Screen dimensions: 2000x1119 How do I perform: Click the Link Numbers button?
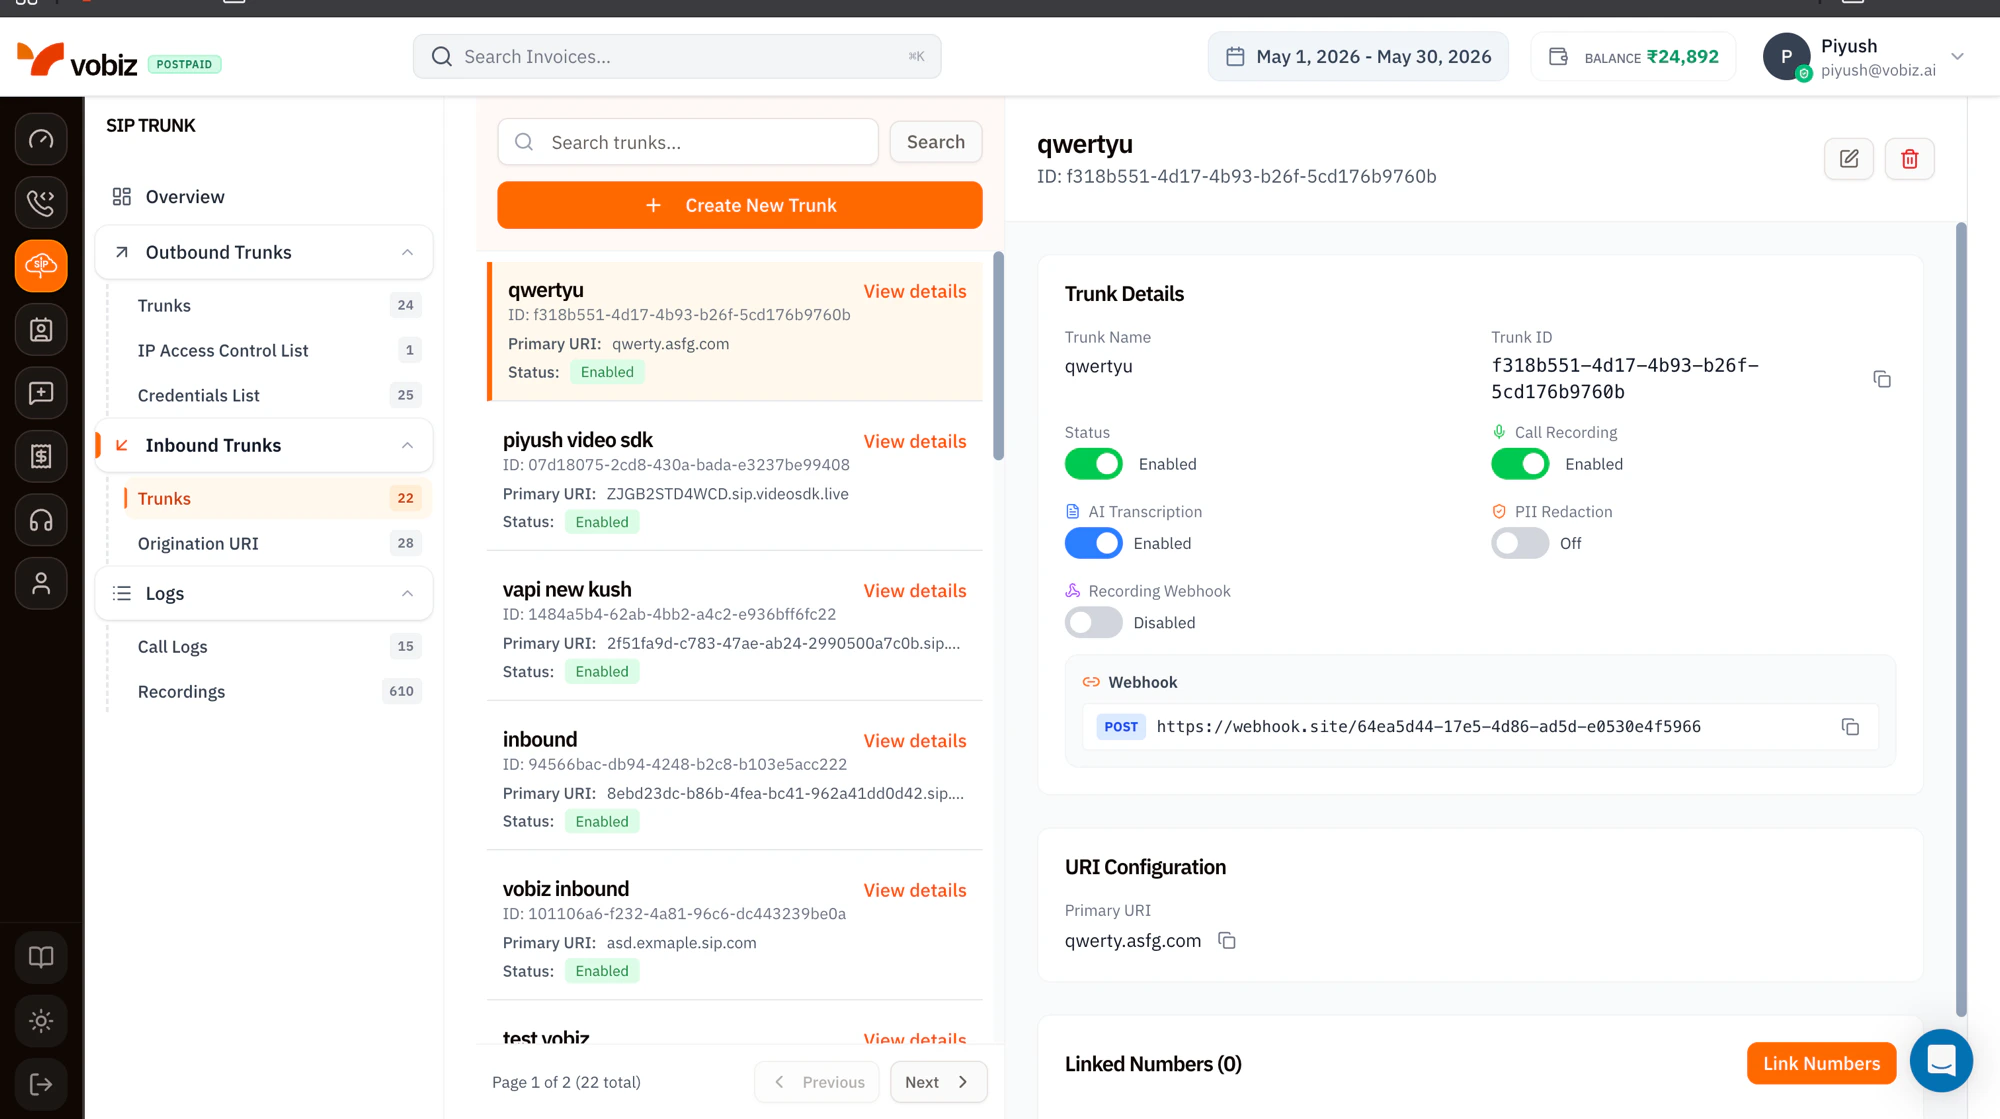[x=1821, y=1064]
